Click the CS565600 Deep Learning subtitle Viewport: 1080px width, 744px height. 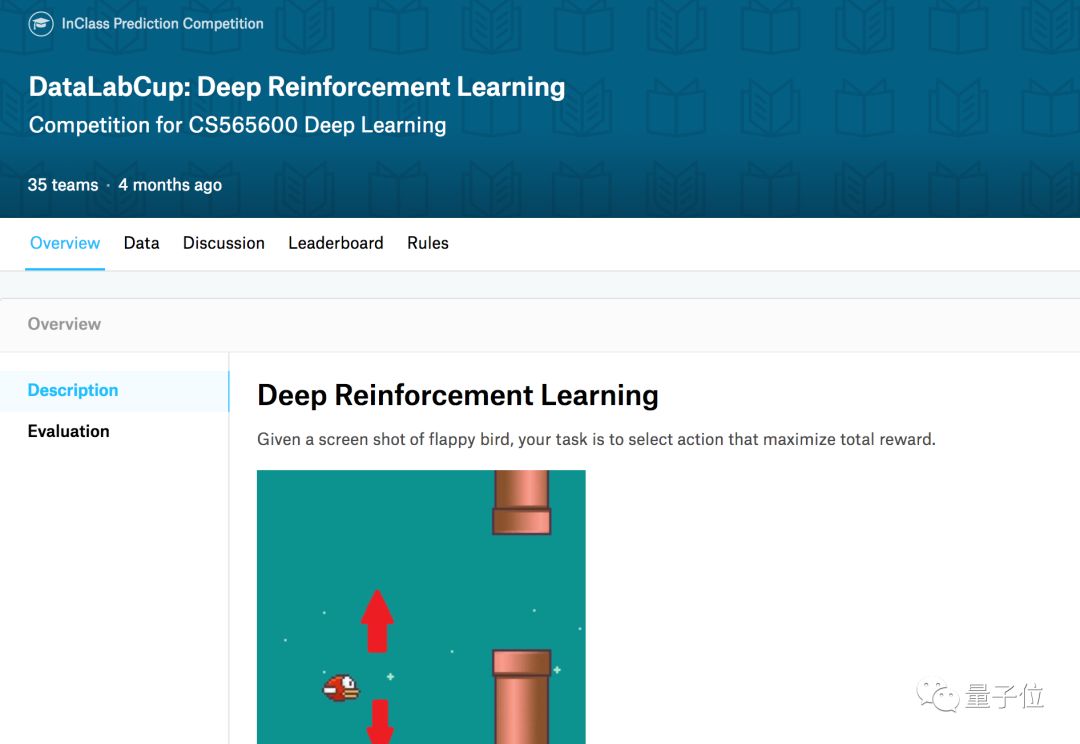click(238, 125)
